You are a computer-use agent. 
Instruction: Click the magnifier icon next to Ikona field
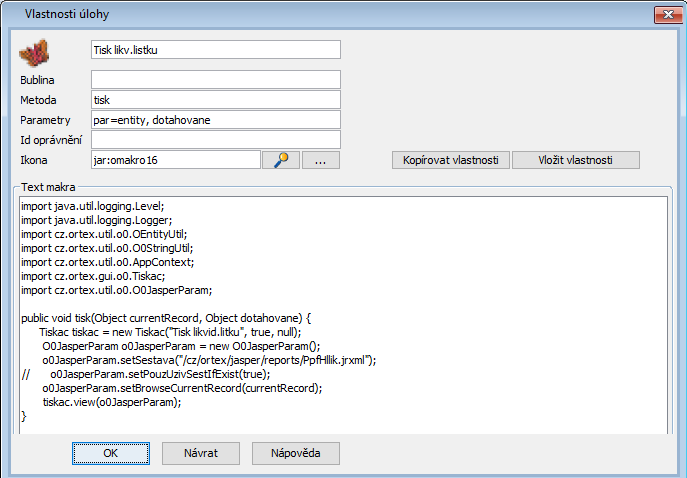point(281,160)
